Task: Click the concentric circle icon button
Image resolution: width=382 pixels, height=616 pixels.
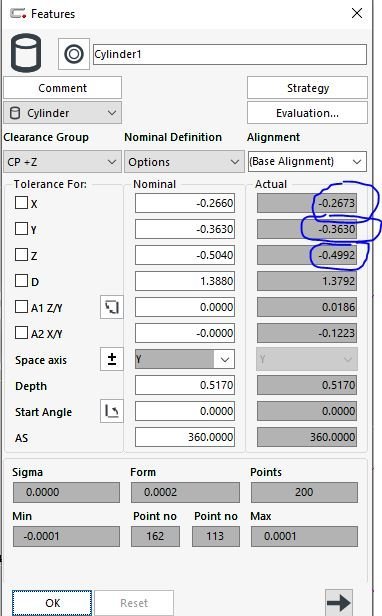Action: [74, 54]
